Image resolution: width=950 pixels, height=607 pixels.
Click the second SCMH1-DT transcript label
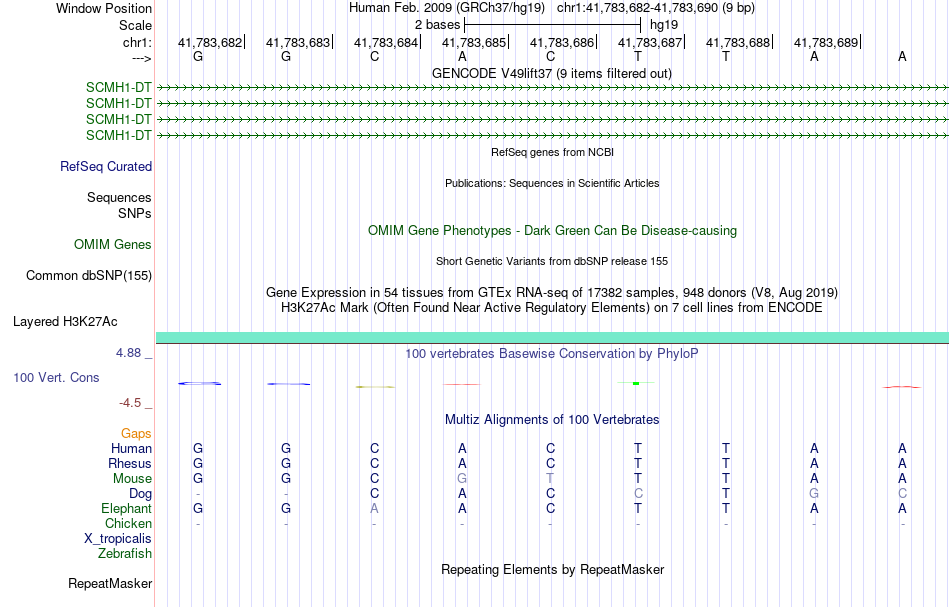(119, 103)
